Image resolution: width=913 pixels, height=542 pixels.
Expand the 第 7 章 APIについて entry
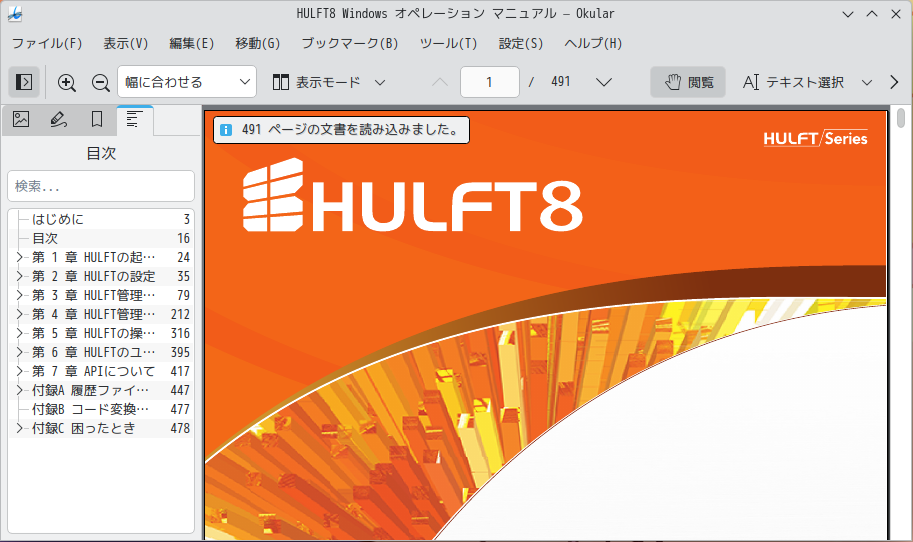pos(19,371)
